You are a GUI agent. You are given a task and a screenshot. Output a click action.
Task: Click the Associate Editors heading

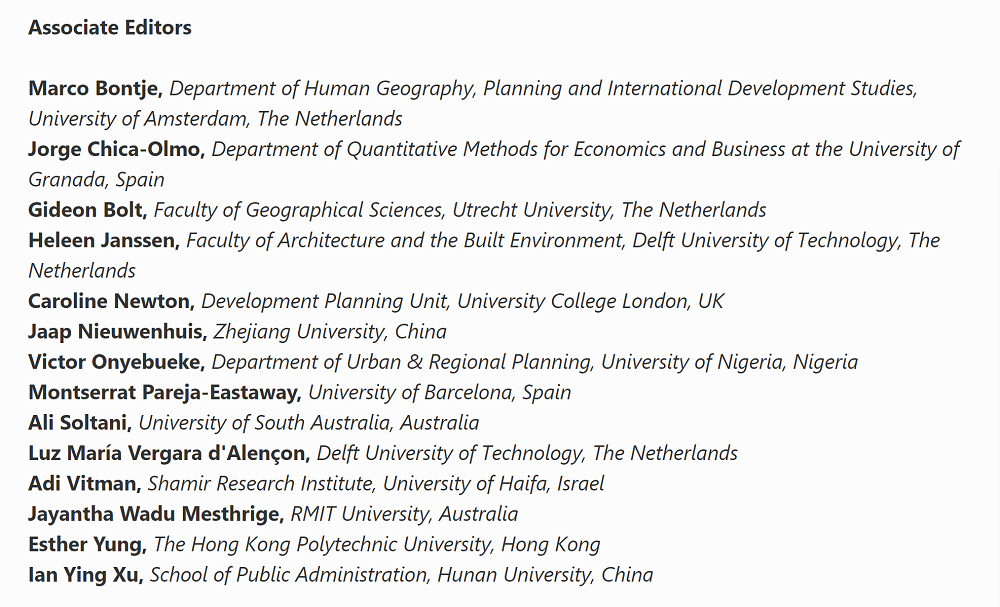[x=110, y=28]
